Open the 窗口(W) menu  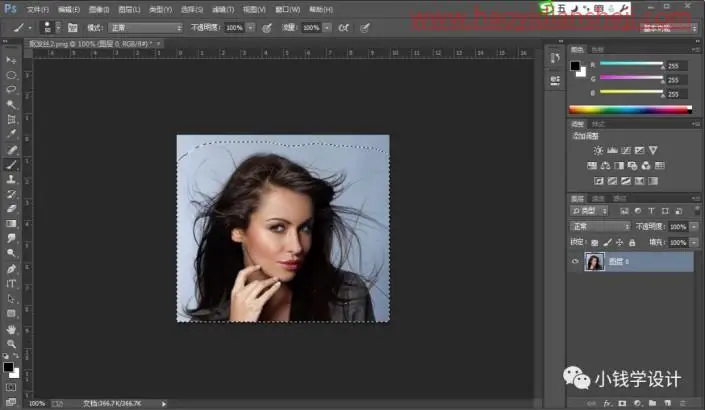(x=287, y=9)
